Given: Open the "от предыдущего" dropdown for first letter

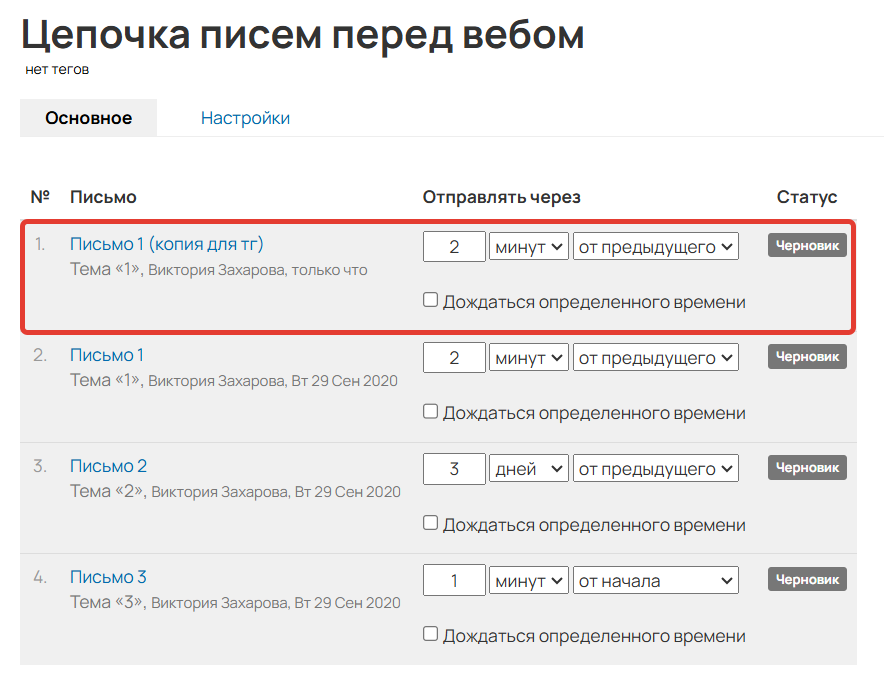Looking at the screenshot, I should point(655,245).
